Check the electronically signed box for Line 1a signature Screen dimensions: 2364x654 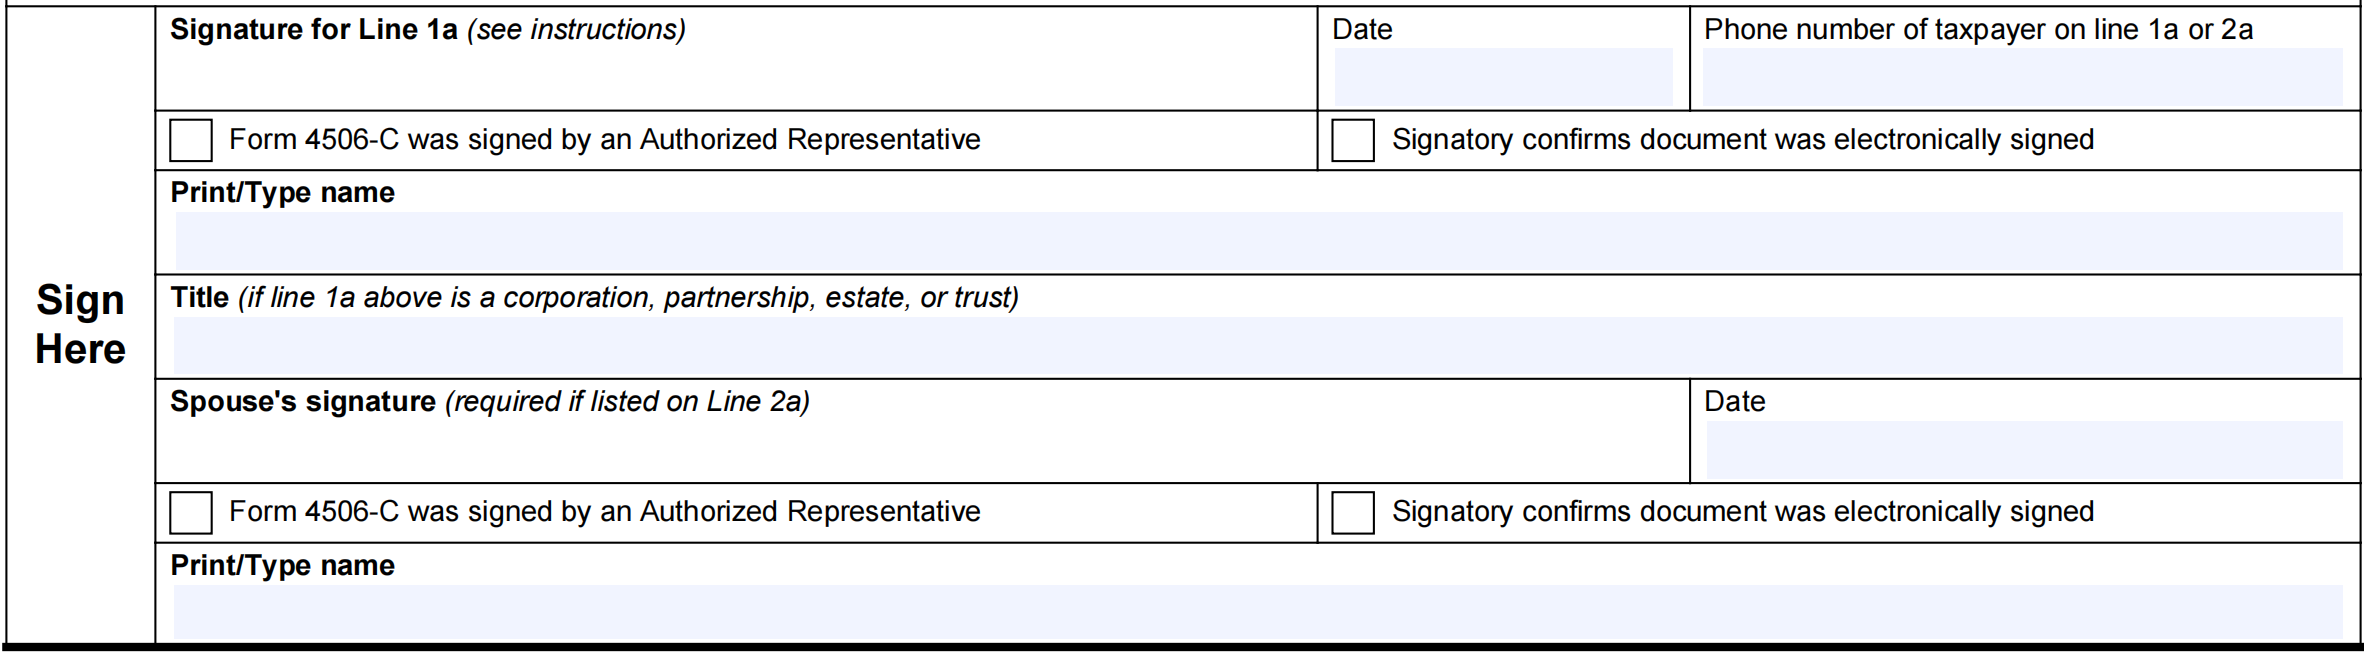1353,140
